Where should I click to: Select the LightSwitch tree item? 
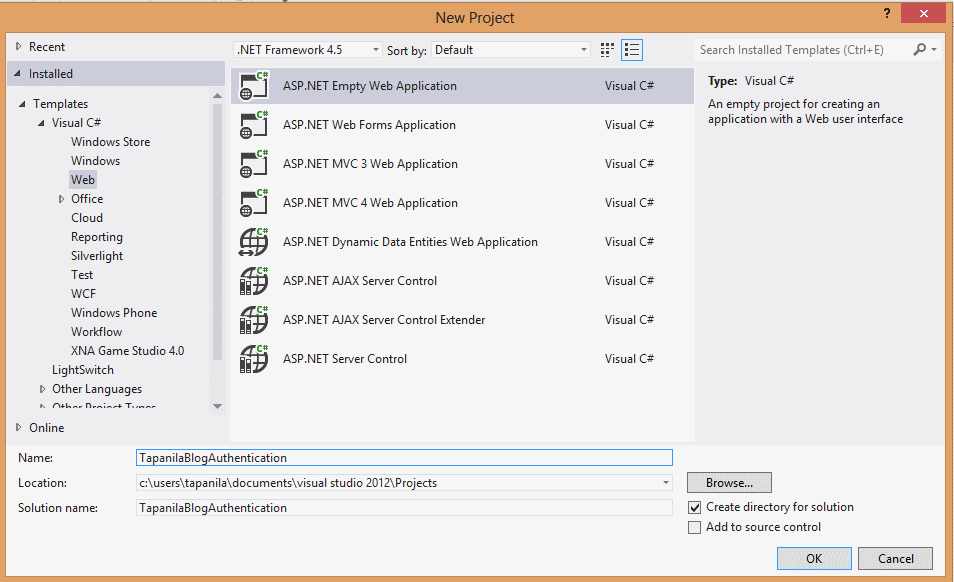pyautogui.click(x=83, y=370)
